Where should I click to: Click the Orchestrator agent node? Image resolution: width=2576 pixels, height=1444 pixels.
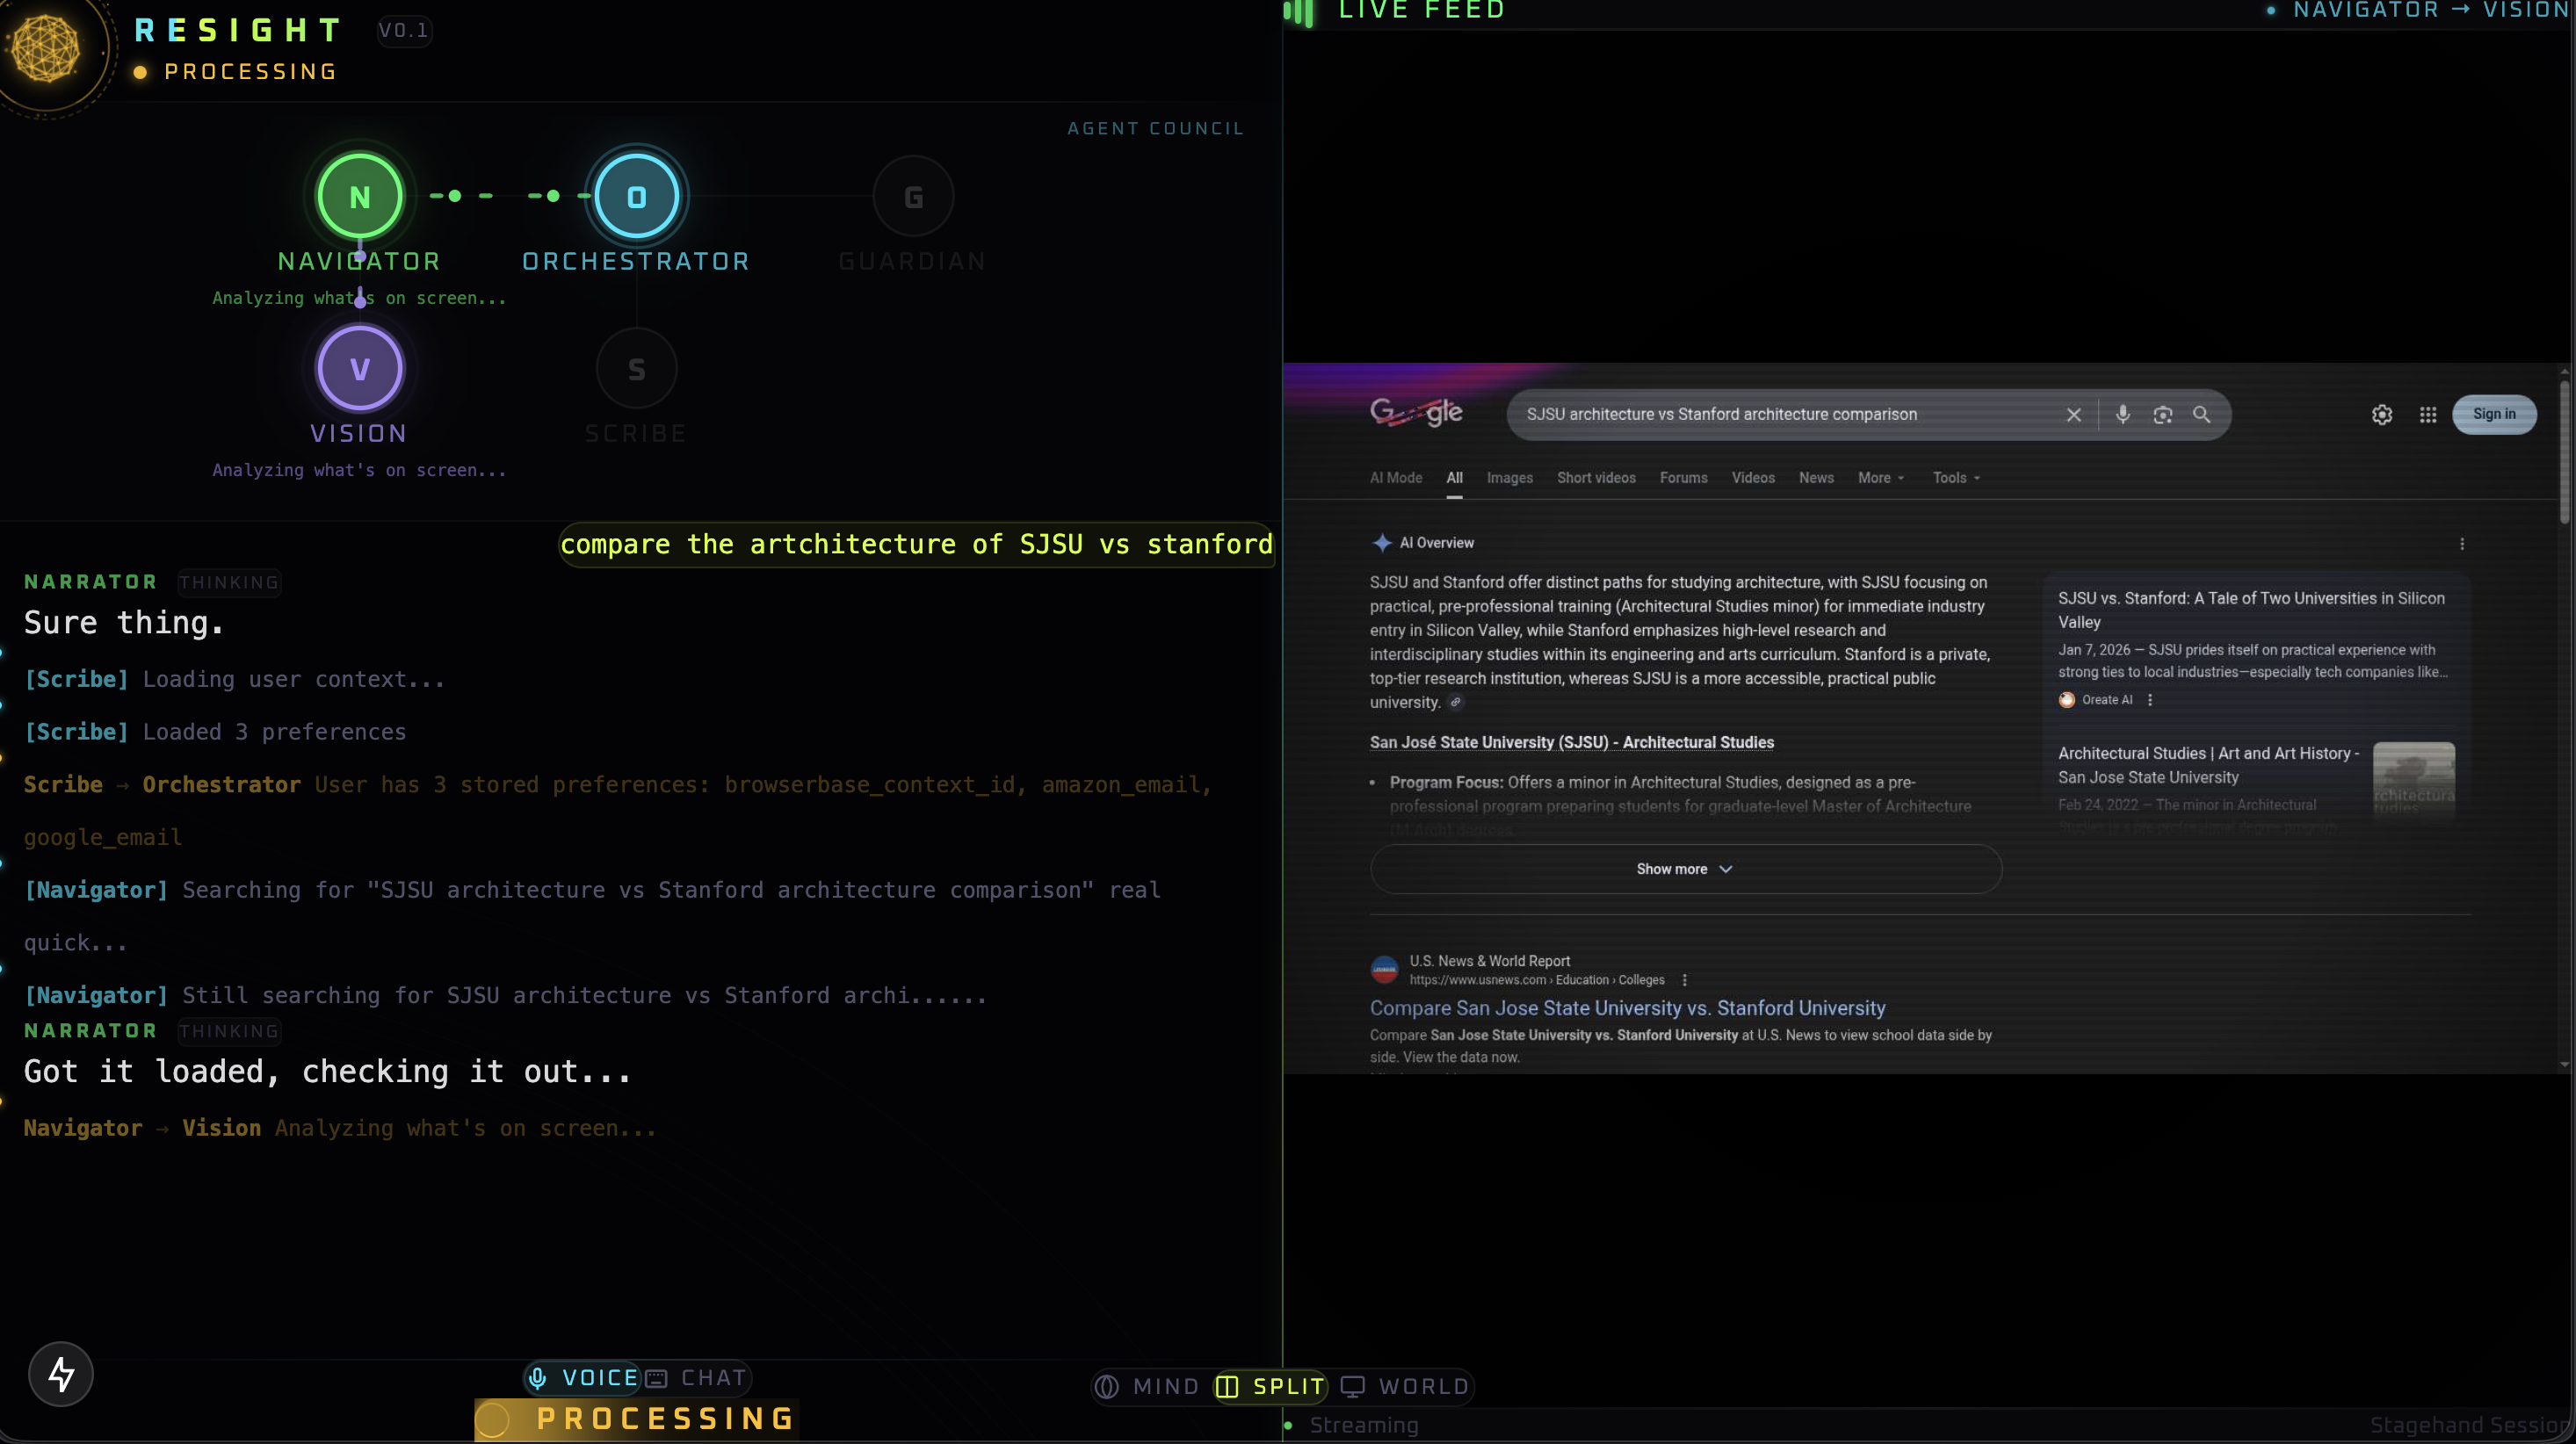[636, 196]
